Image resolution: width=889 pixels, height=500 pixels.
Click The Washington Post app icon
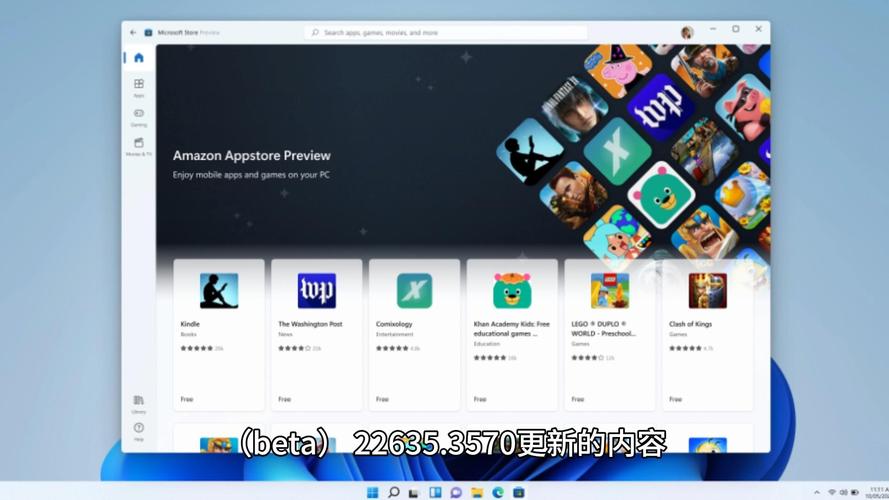click(x=316, y=290)
